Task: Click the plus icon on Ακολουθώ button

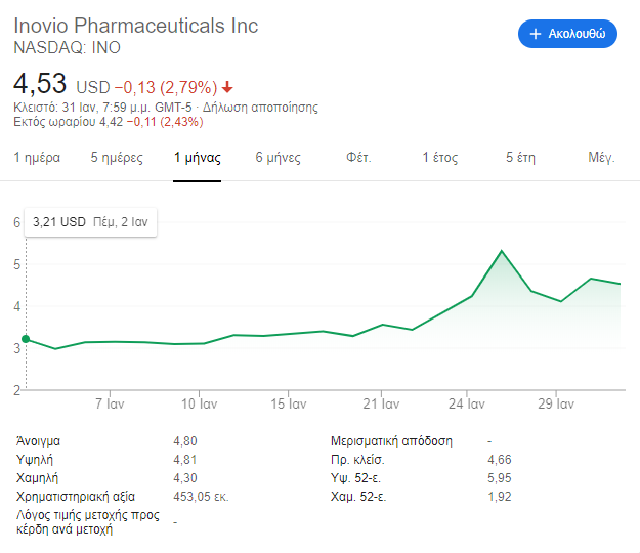Action: [x=535, y=34]
